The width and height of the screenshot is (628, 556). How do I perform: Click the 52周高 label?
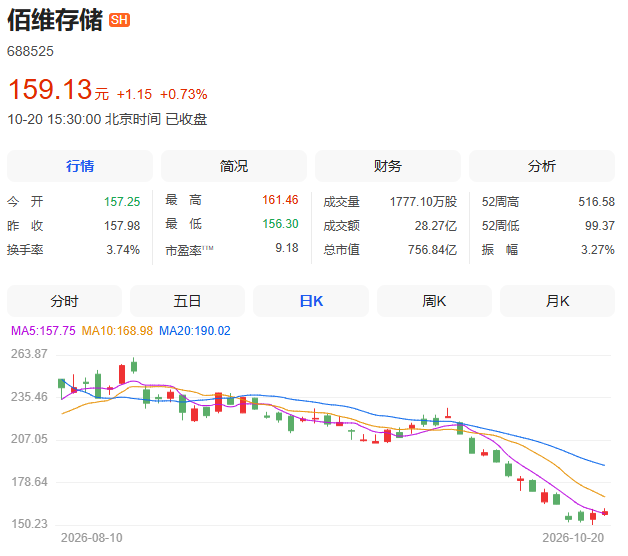(500, 202)
